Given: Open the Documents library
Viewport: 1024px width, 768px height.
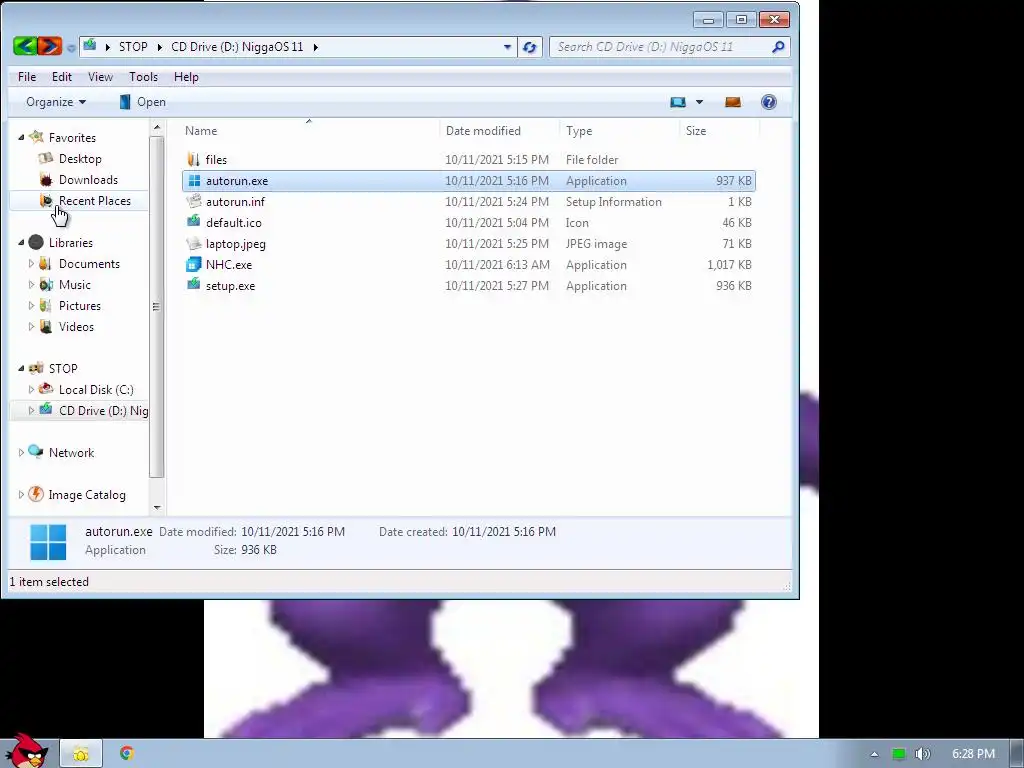Looking at the screenshot, I should tap(89, 264).
